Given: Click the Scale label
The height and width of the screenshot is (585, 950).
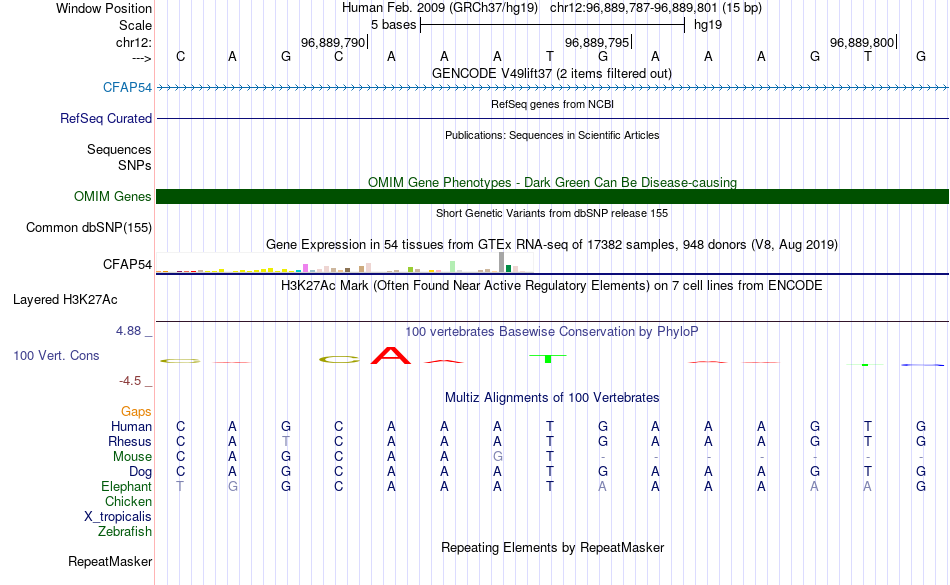Looking at the screenshot, I should coord(136,25).
